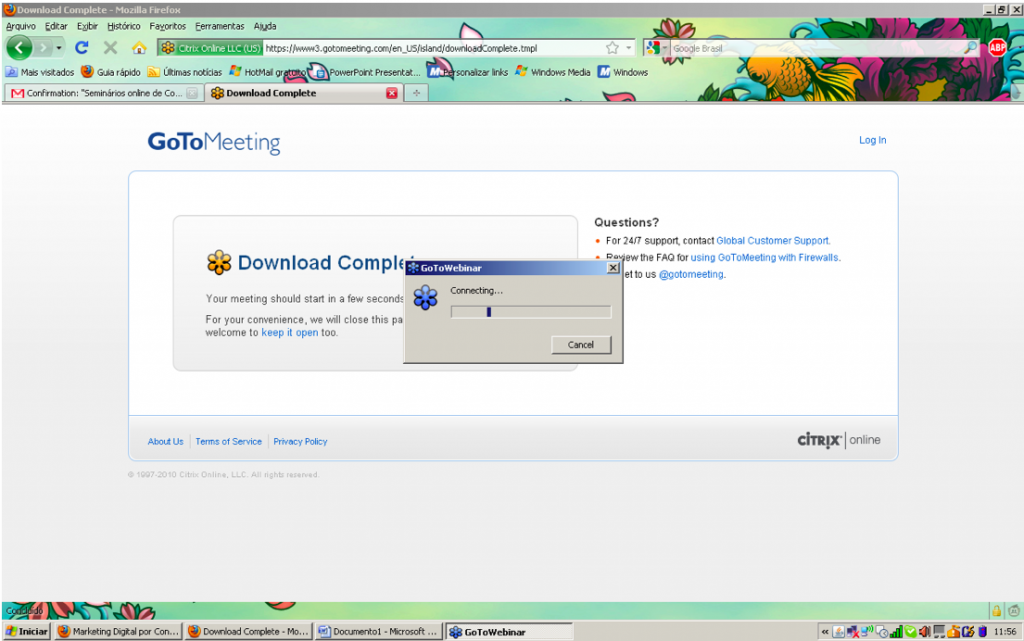Open a new tab with the plus button
This screenshot has width=1024, height=641.
(x=416, y=93)
